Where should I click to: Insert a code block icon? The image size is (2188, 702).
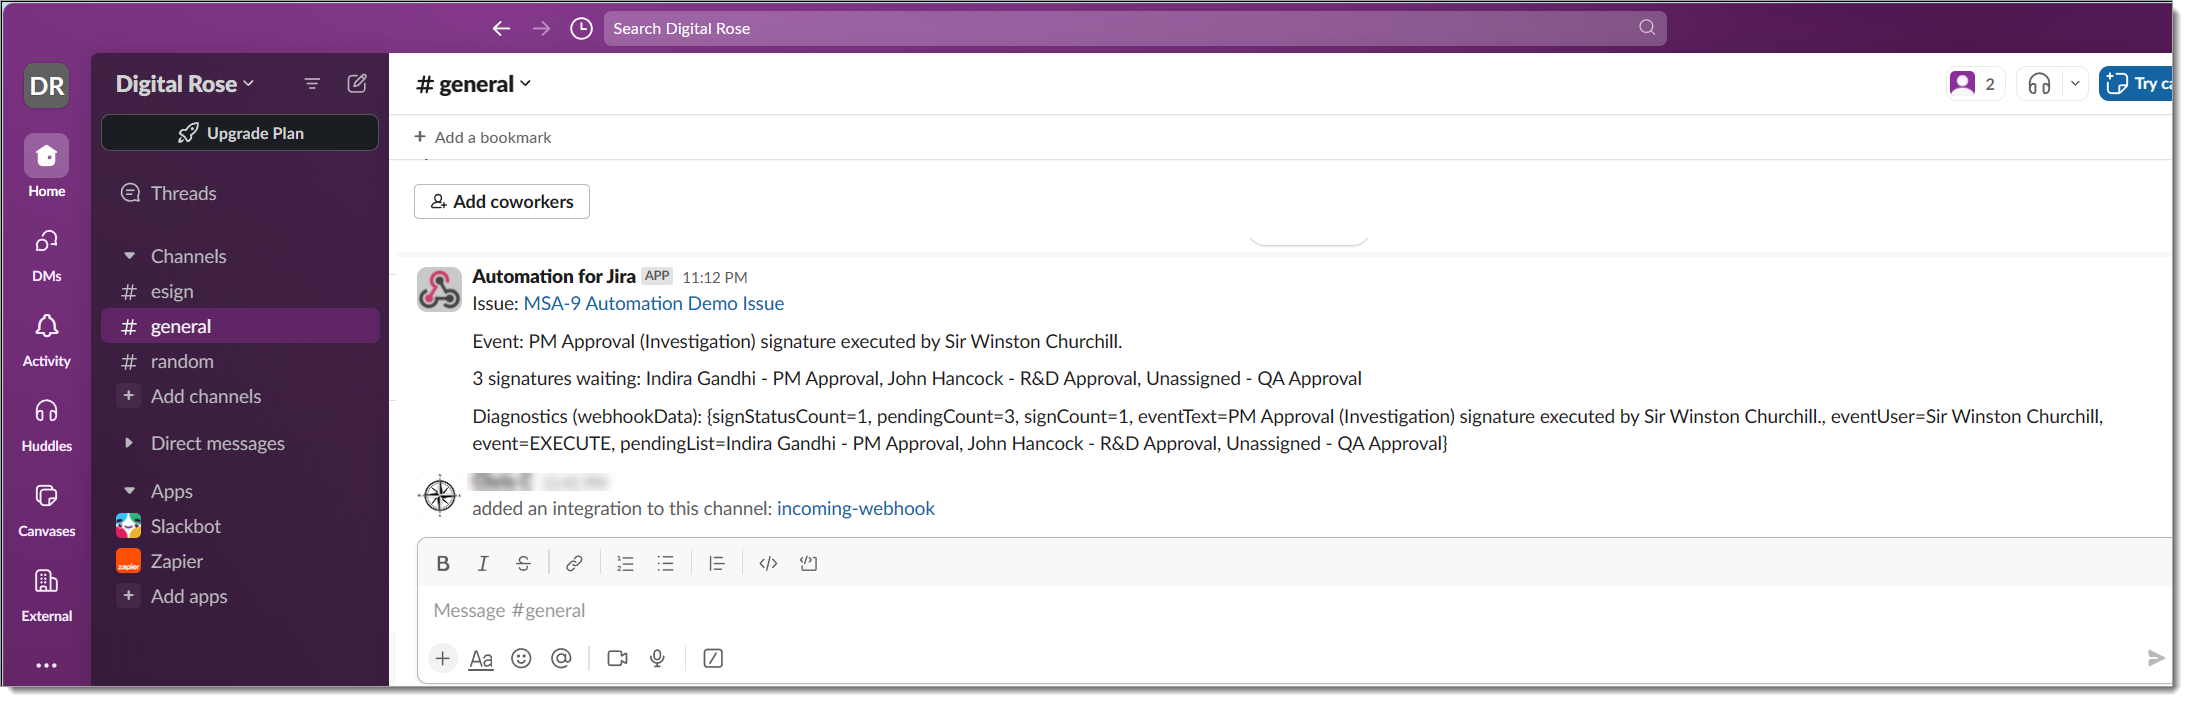tap(808, 564)
